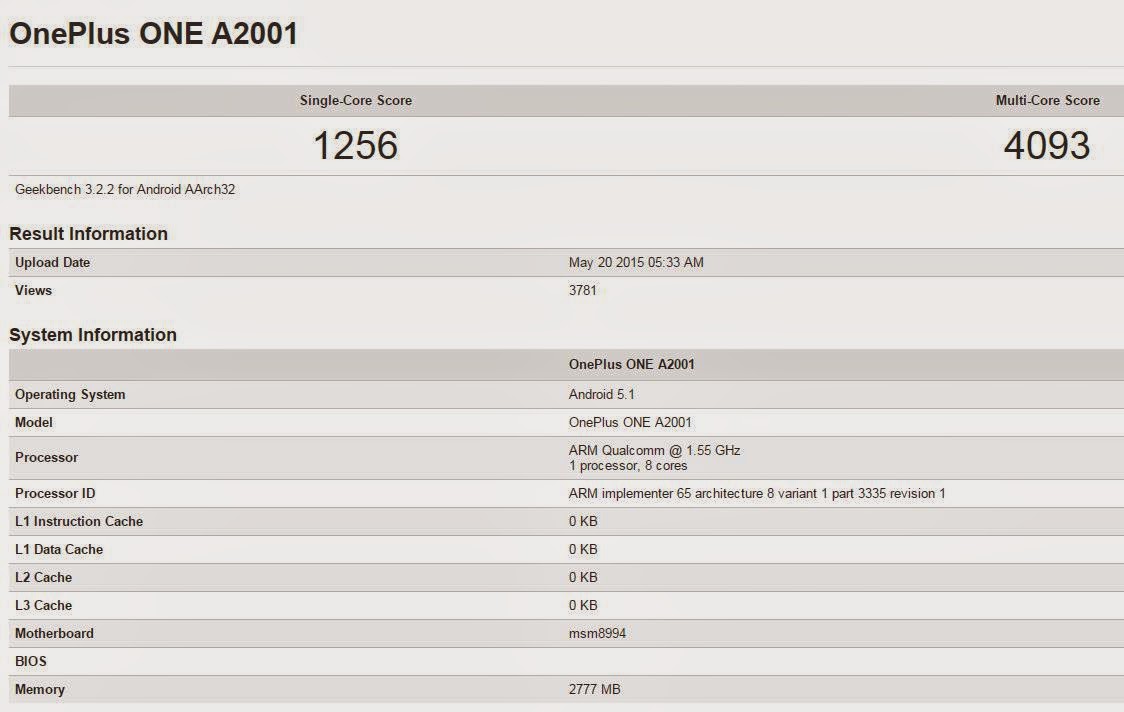Screen dimensions: 1124x712
Task: Select the L3 Cache 0 KB value
Action: (x=583, y=605)
